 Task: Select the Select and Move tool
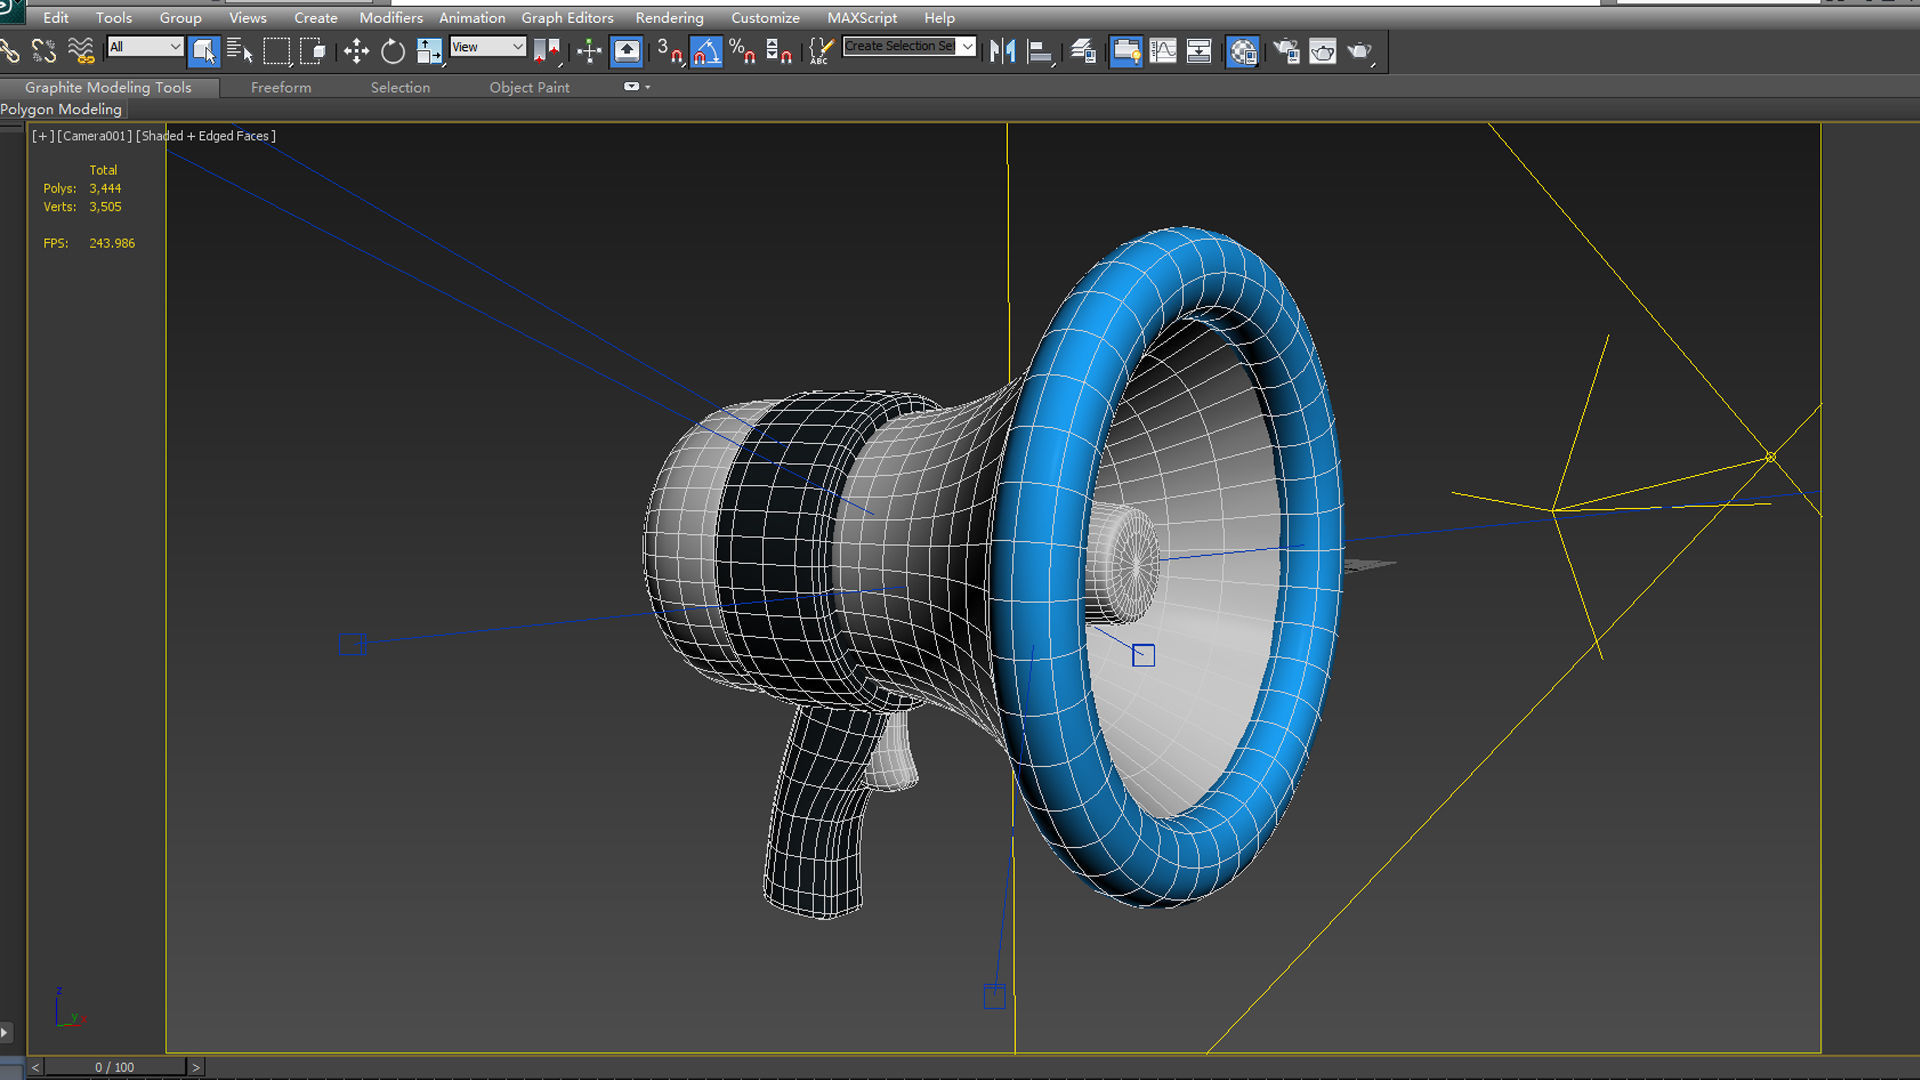[x=356, y=51]
